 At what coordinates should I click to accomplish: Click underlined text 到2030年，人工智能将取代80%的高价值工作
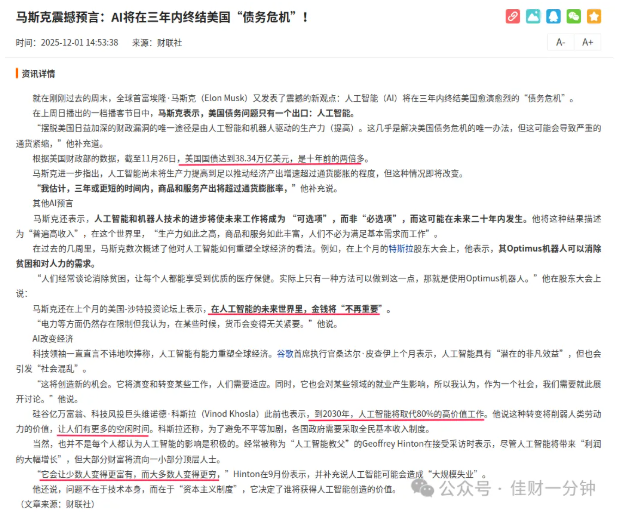(399, 414)
